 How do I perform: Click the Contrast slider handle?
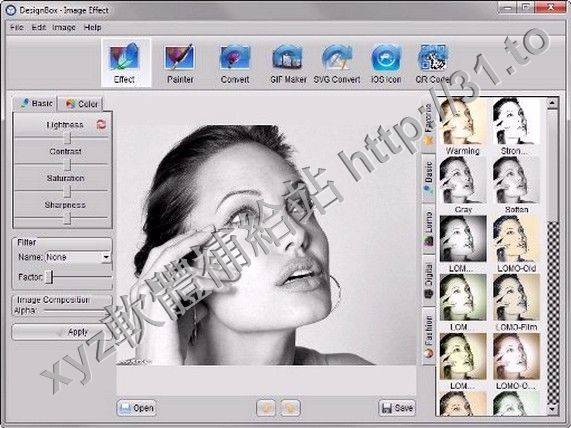point(68,165)
